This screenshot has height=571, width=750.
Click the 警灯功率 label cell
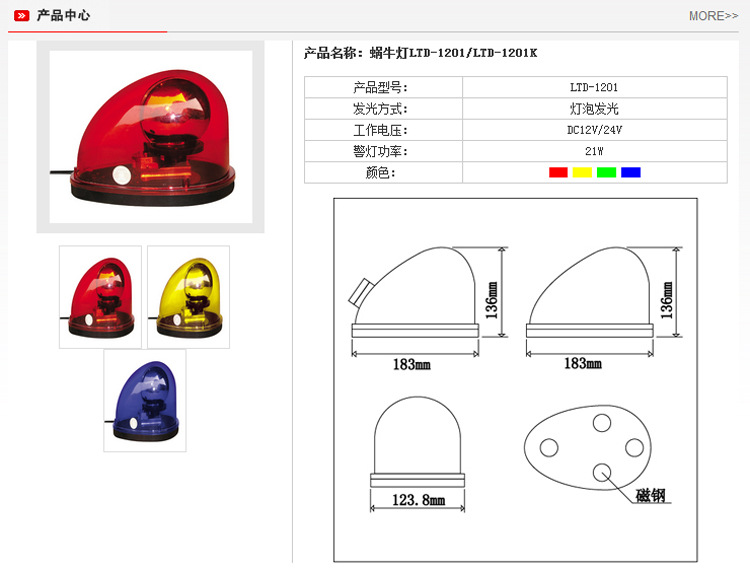point(384,151)
